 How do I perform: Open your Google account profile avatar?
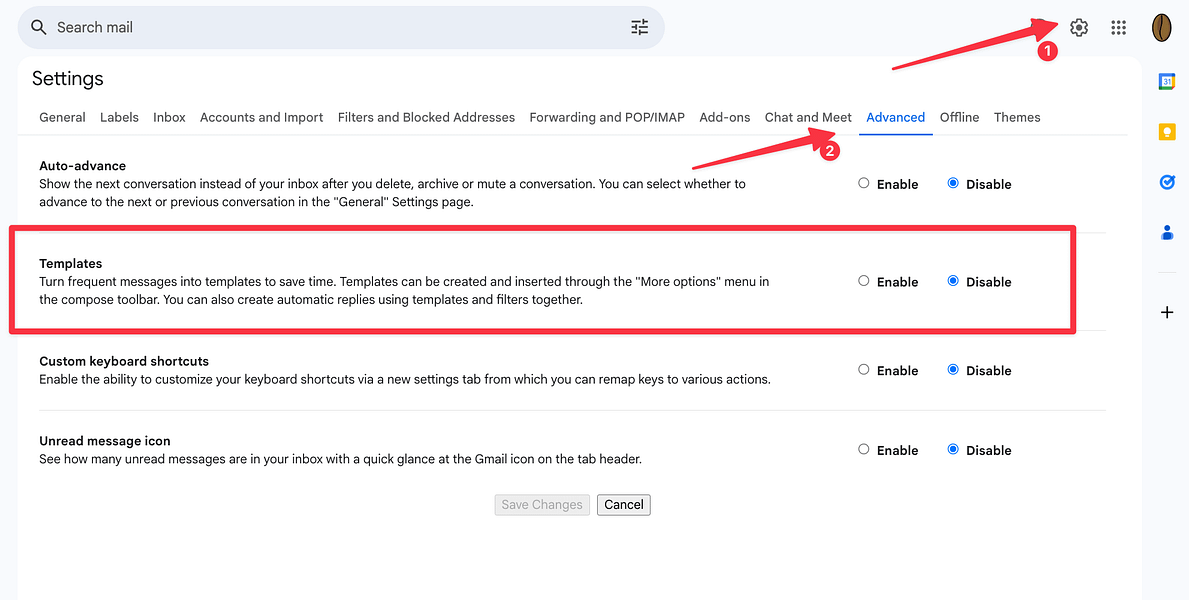[1161, 27]
